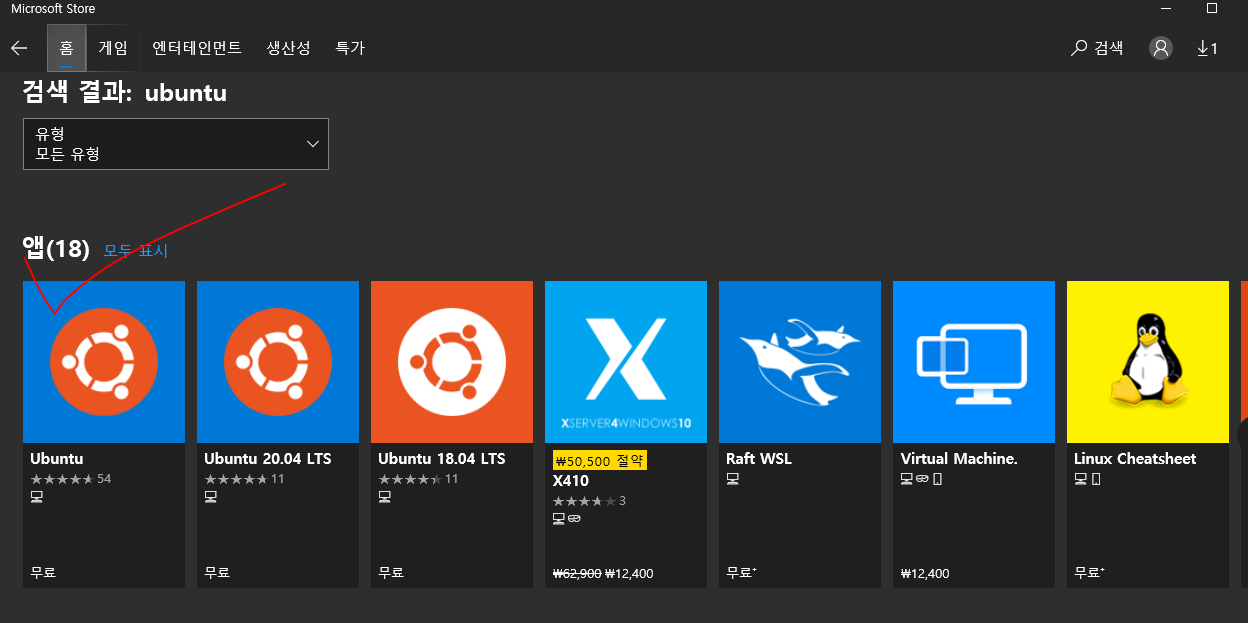Click the 무료 price under Linux Cheatsheet

[x=1089, y=573]
